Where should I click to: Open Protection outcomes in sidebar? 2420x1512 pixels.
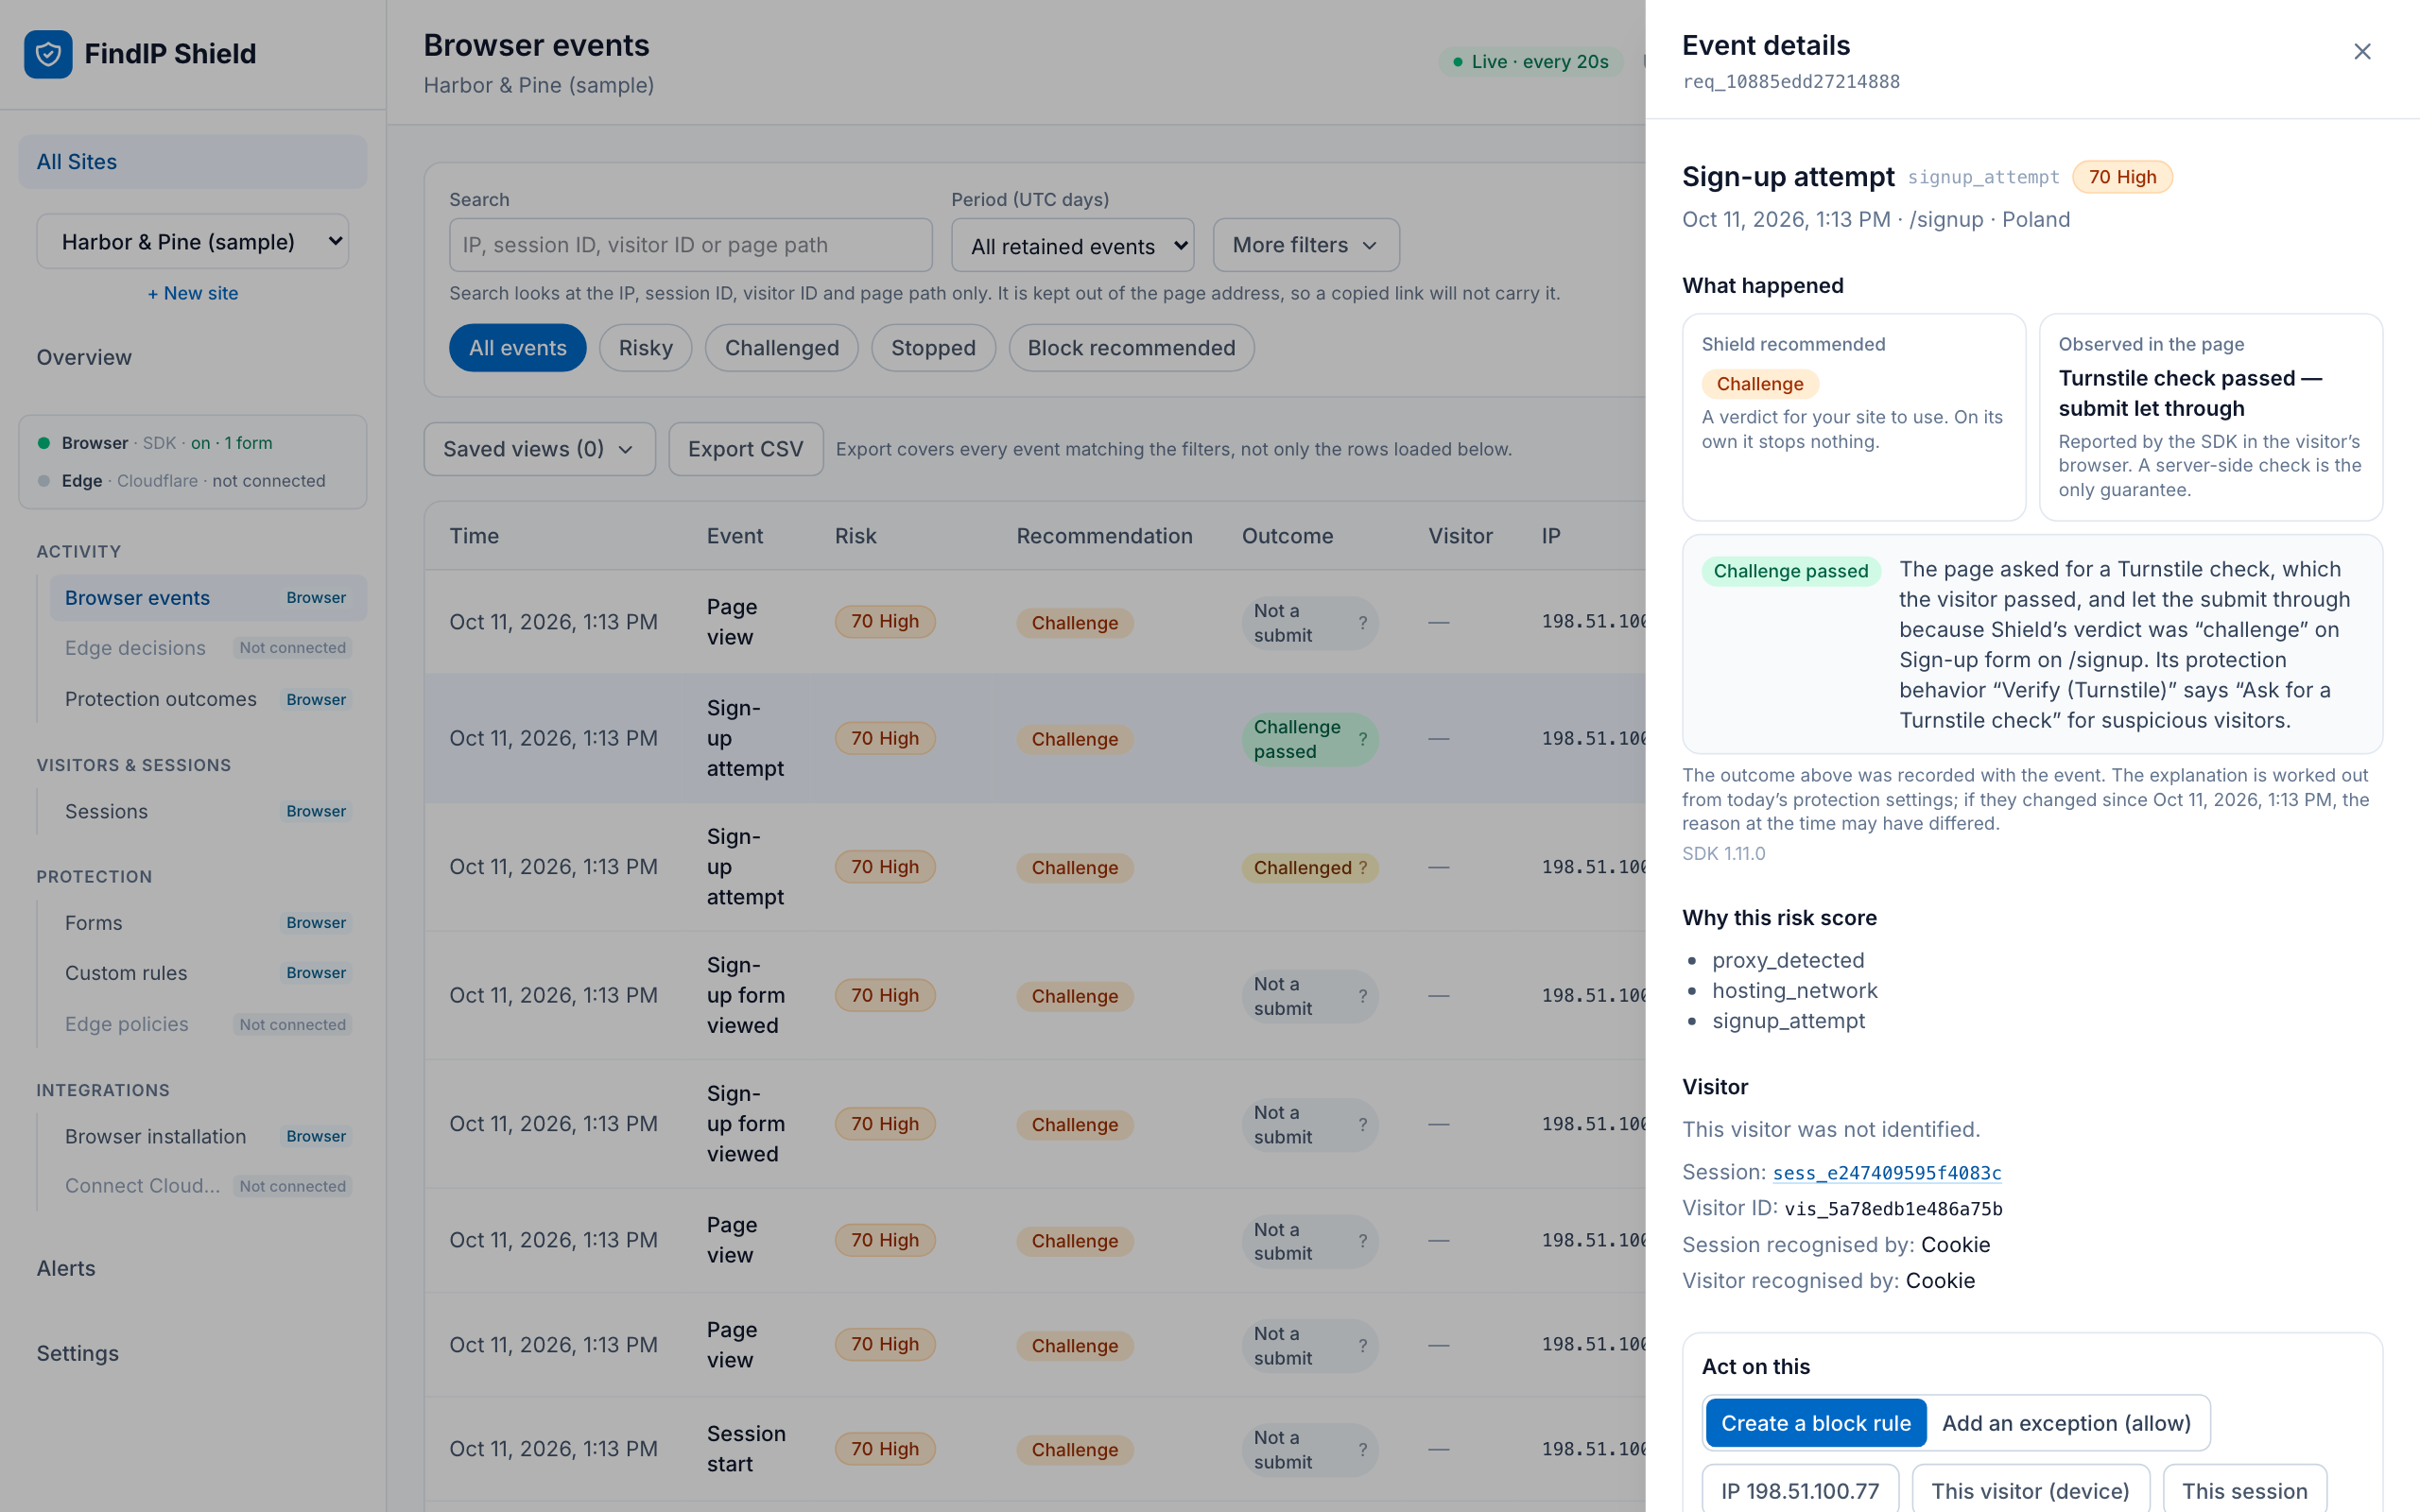[208, 699]
